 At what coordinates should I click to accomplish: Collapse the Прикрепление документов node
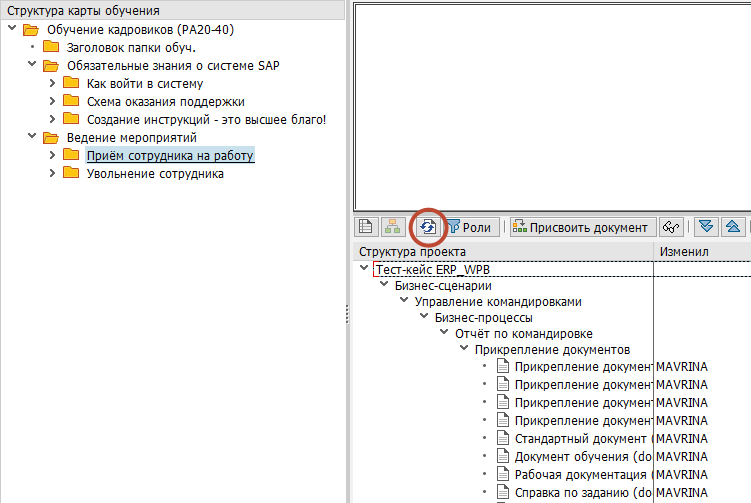[464, 348]
